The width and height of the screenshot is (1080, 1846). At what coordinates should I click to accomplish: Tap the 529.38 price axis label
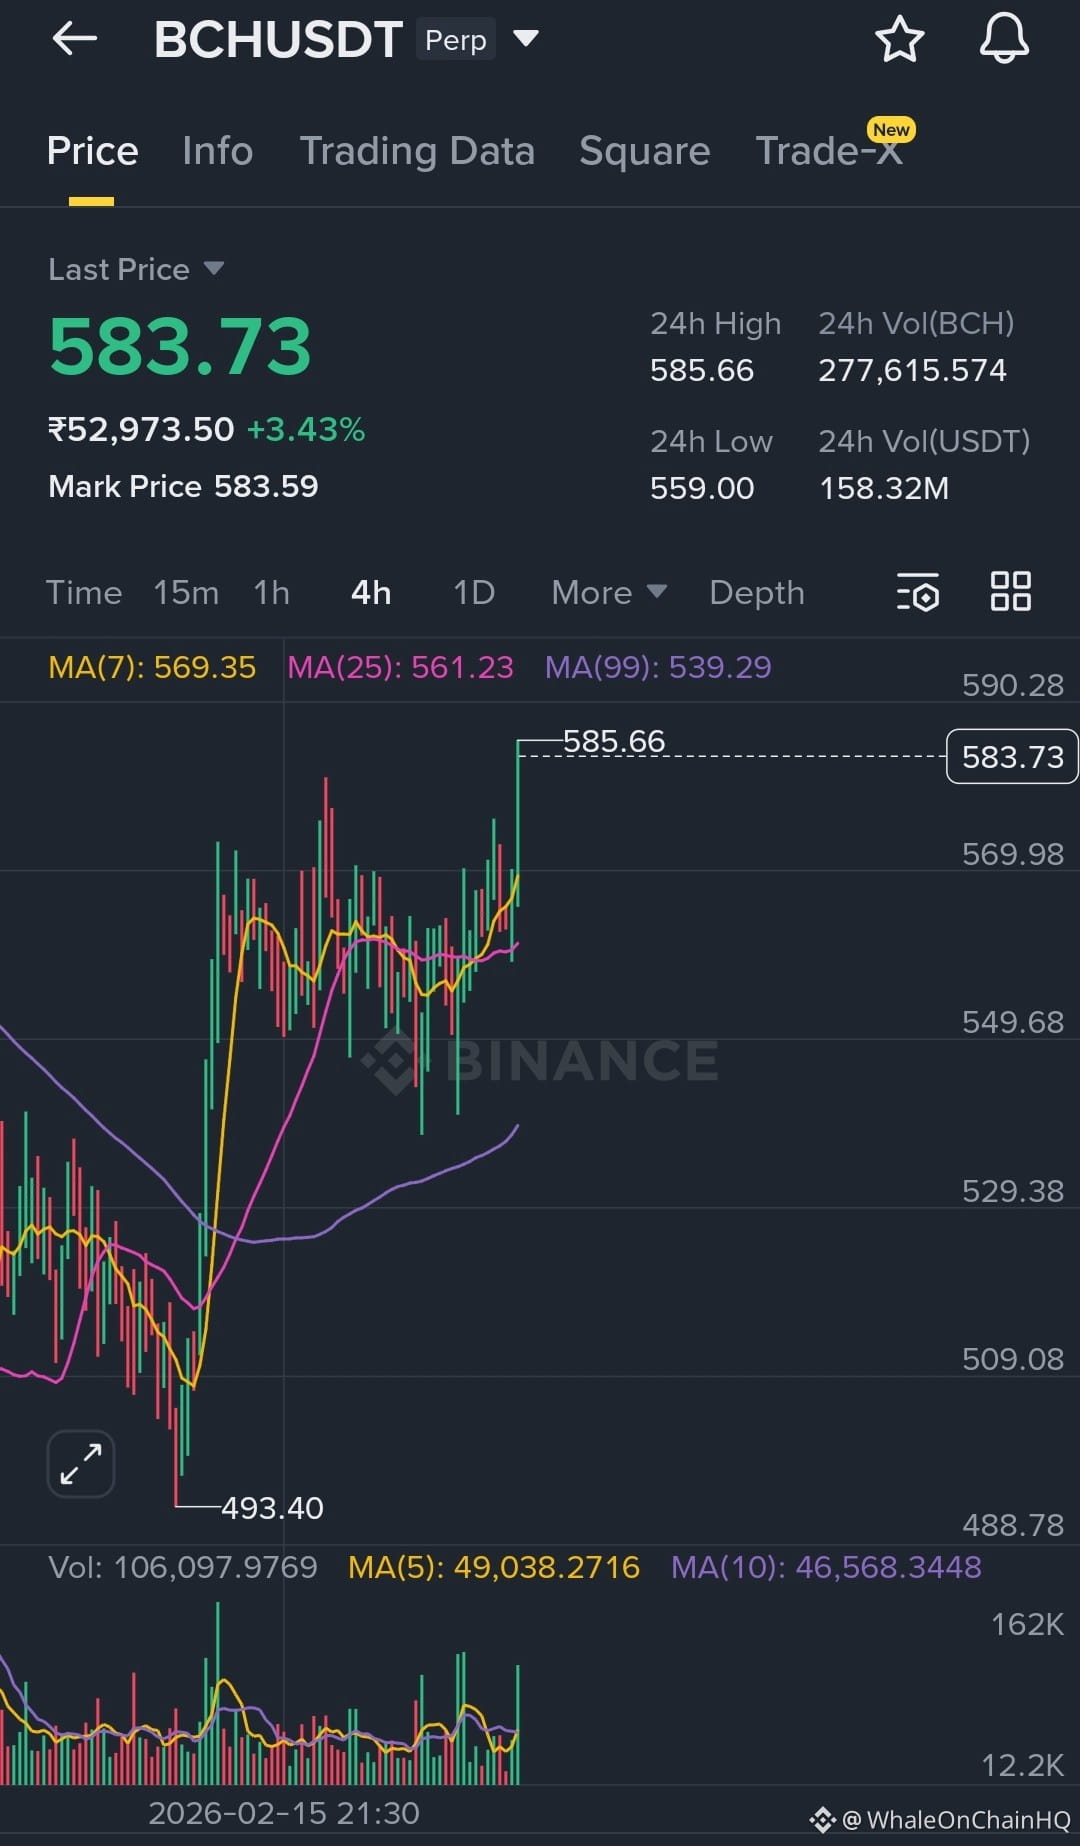[1012, 1191]
